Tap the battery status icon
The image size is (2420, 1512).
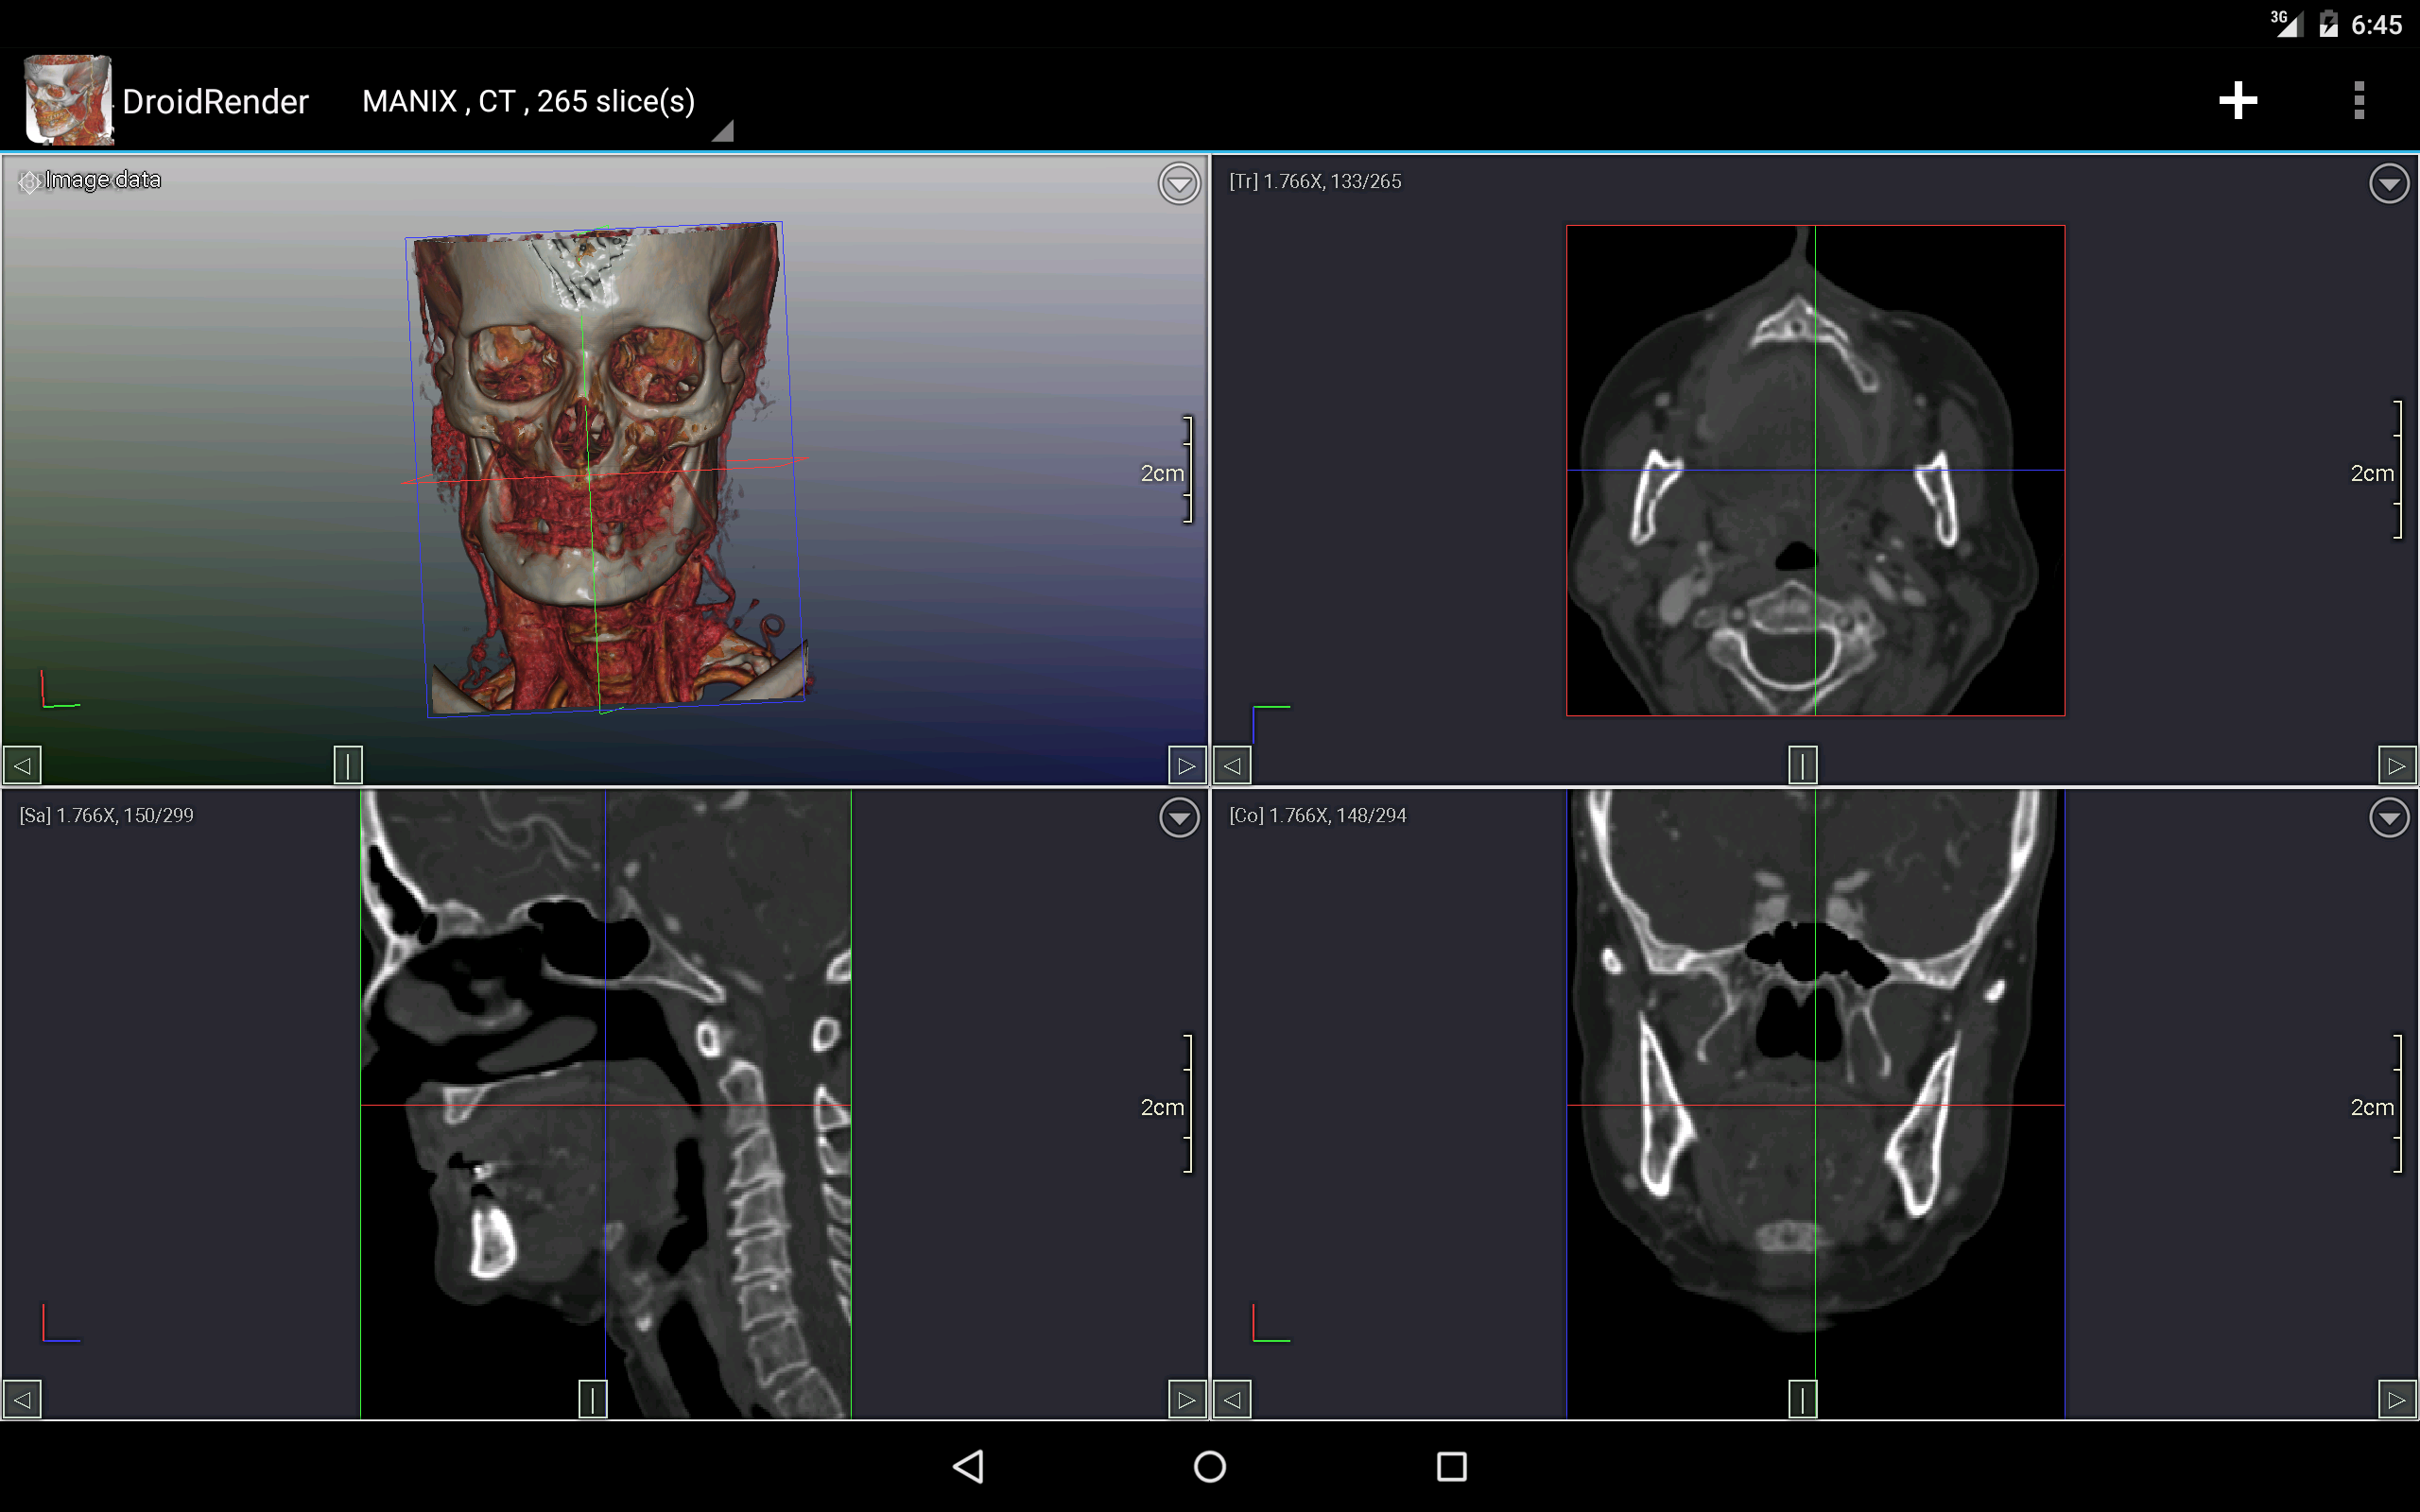tap(2329, 24)
